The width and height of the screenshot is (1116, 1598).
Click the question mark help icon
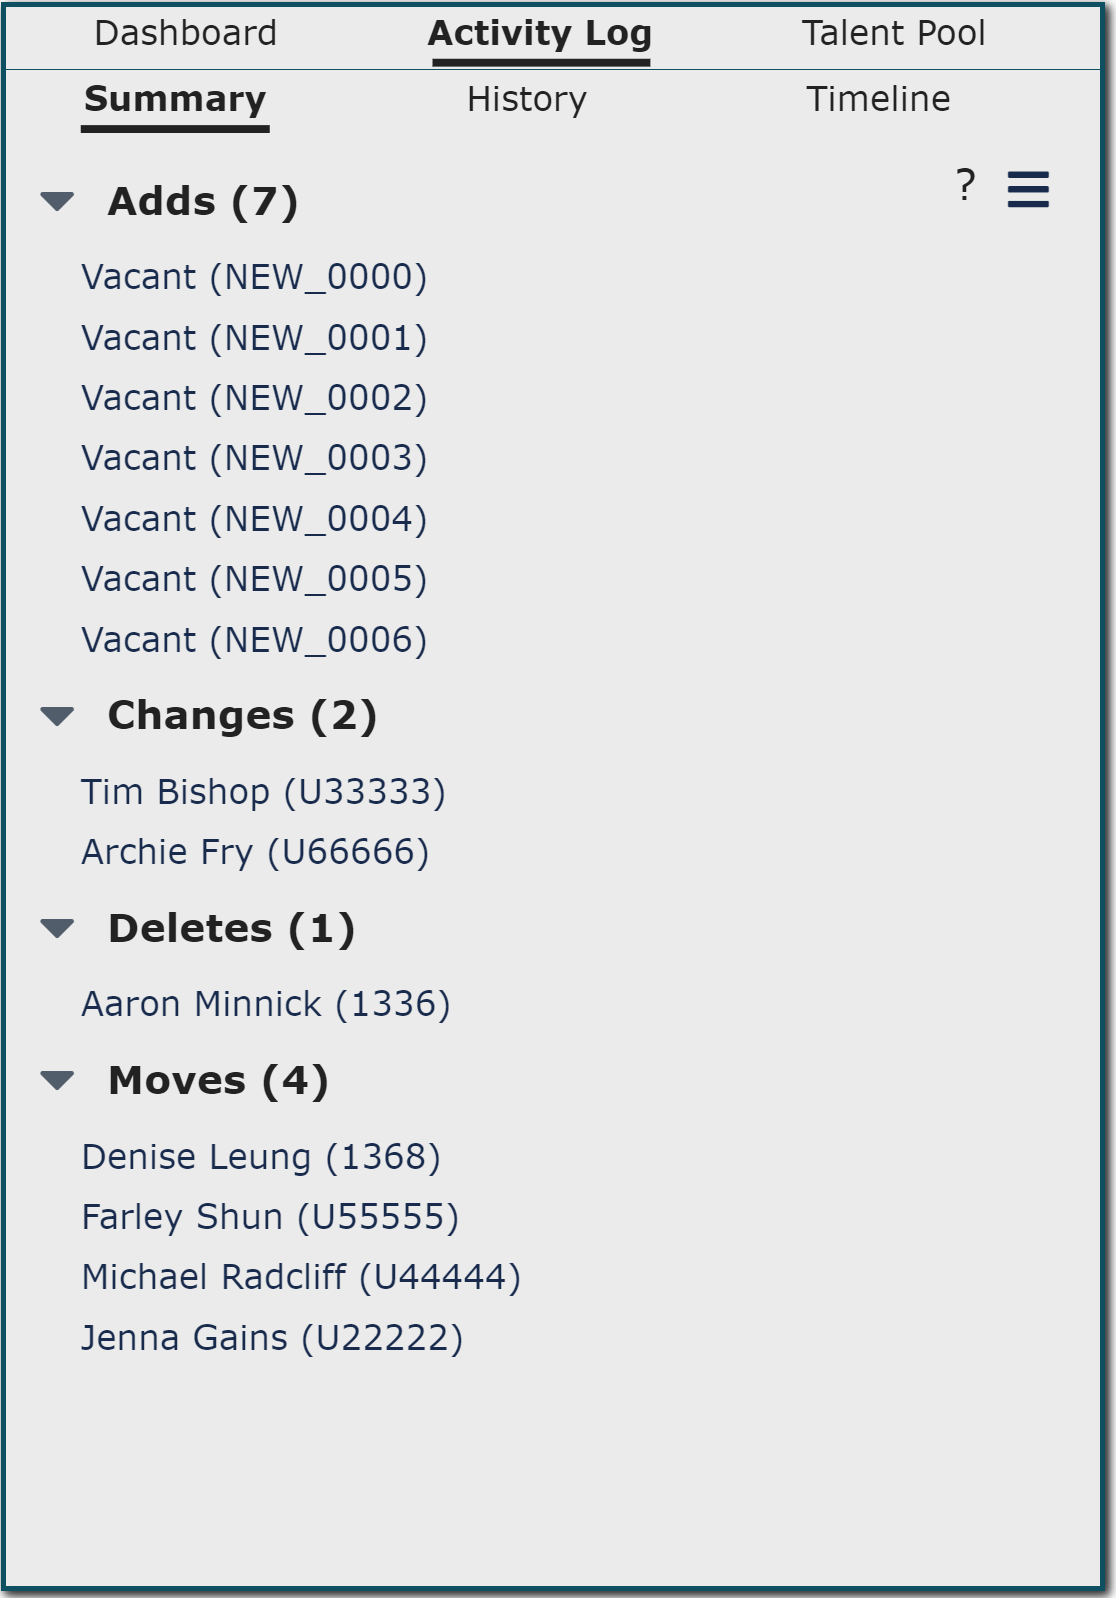pyautogui.click(x=964, y=186)
